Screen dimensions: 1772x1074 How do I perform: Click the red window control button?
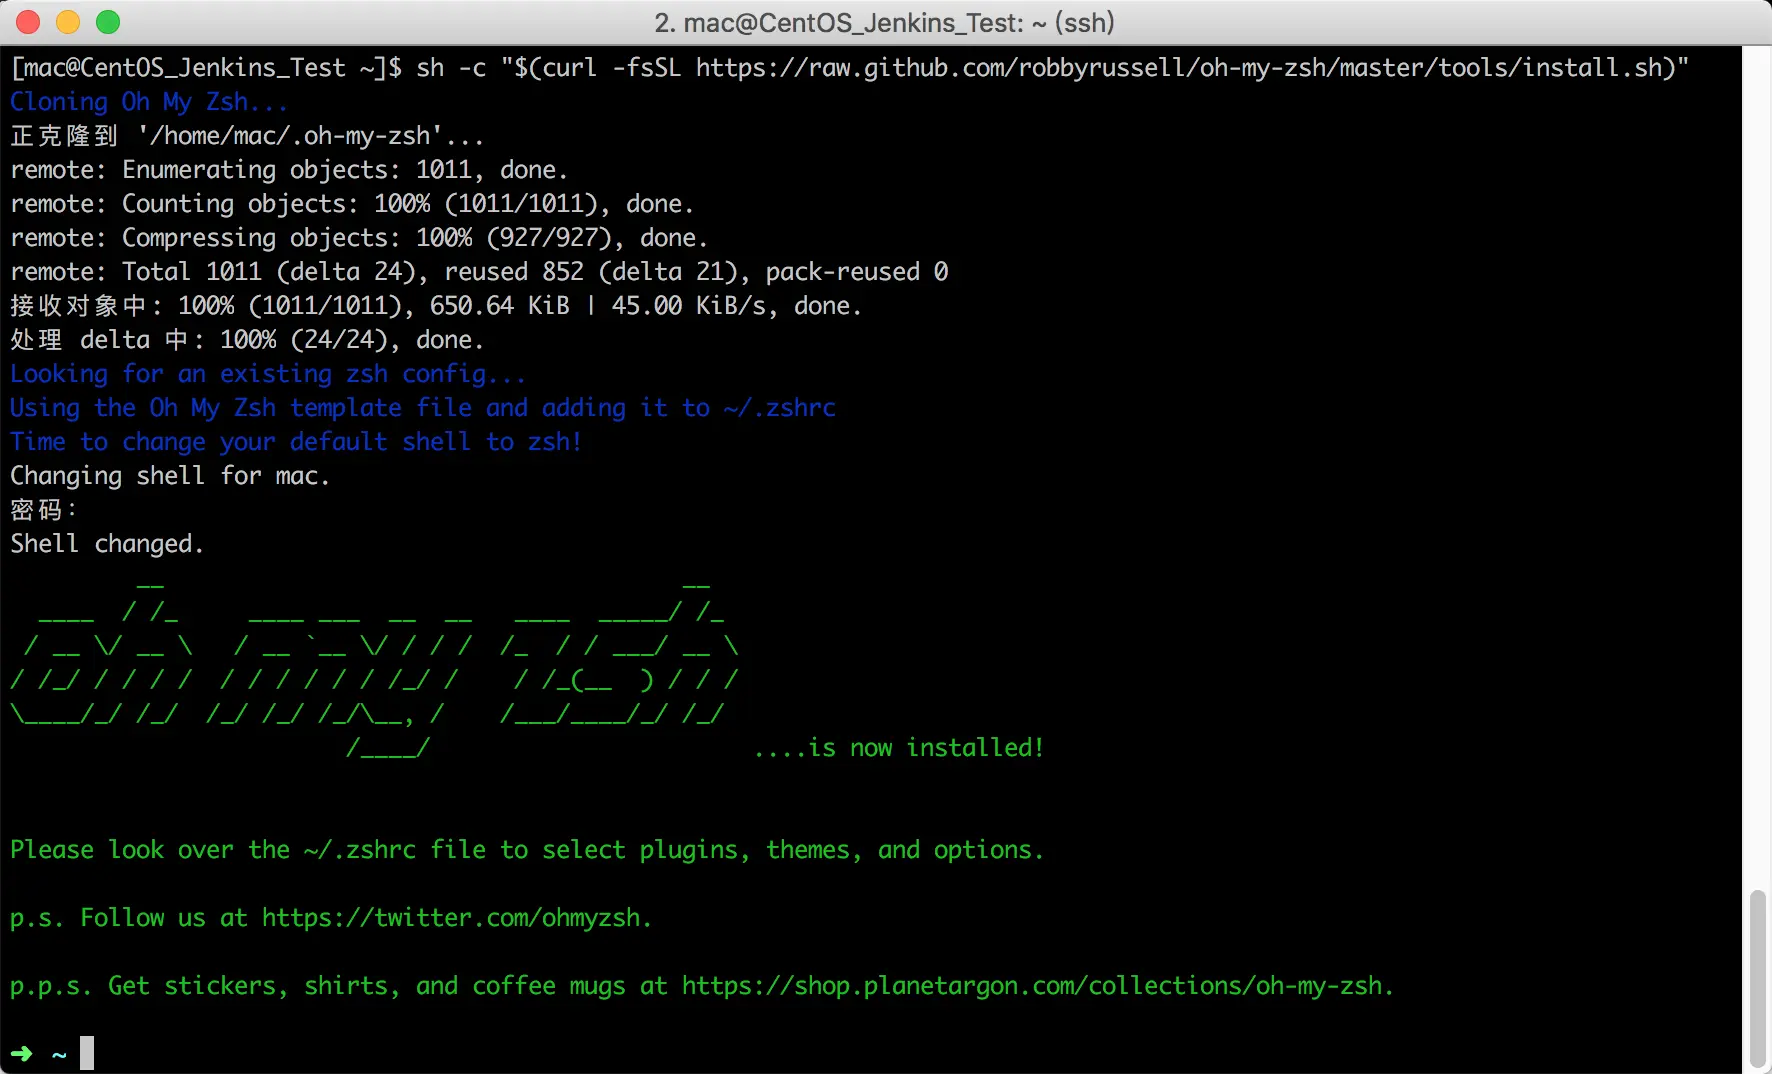pos(27,22)
